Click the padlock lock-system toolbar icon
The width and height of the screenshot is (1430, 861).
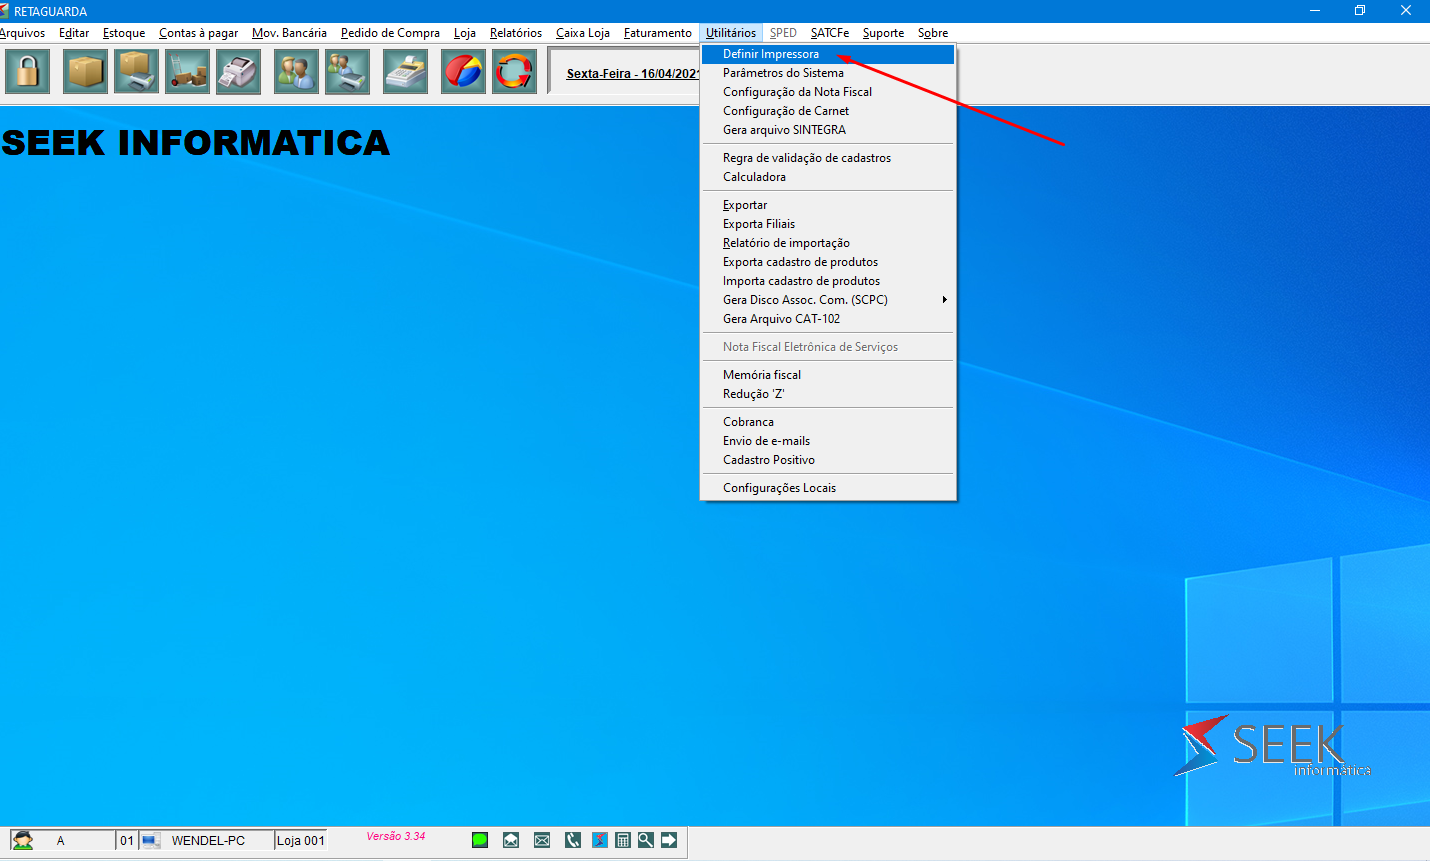pyautogui.click(x=28, y=72)
